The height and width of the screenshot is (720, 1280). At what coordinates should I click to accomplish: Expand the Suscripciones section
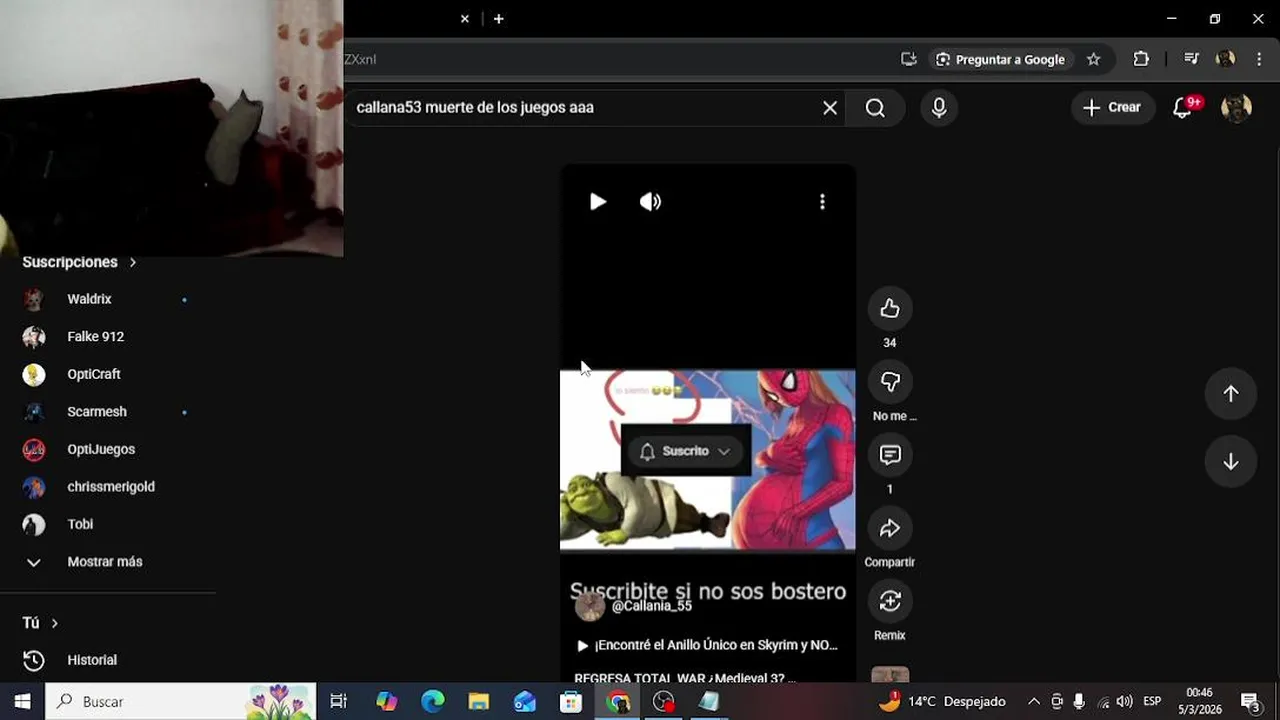[80, 262]
